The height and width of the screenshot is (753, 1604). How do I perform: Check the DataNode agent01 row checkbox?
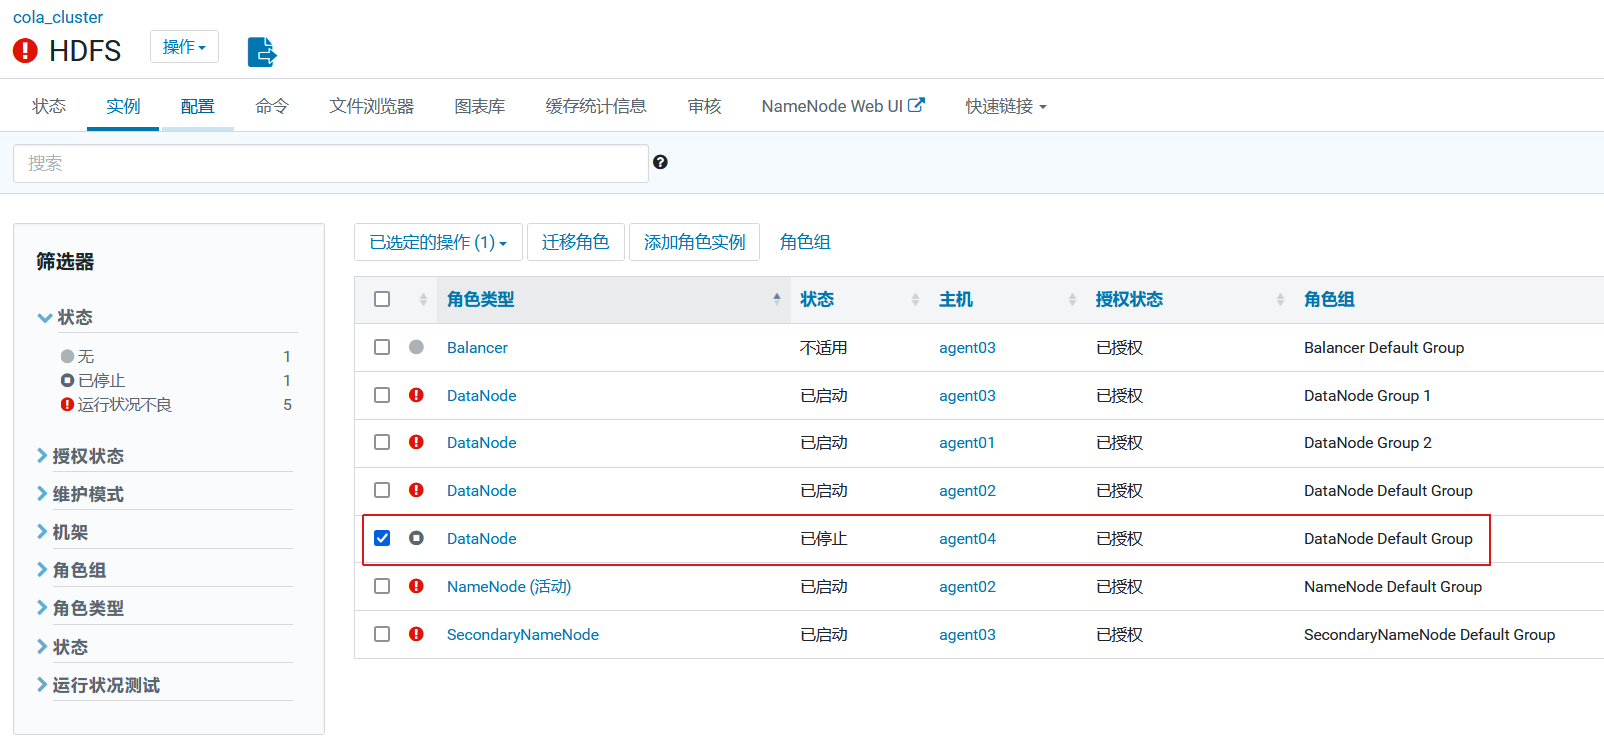click(382, 442)
